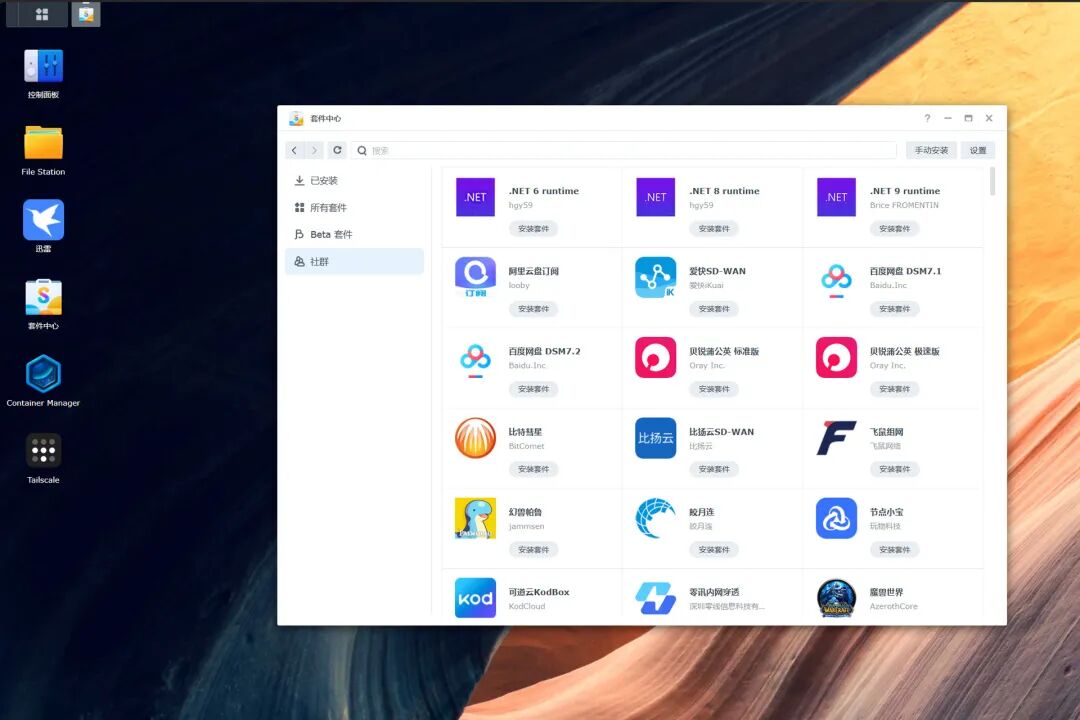Click the .NET 9 runtime icon
Viewport: 1080px width, 720px height.
(x=836, y=197)
